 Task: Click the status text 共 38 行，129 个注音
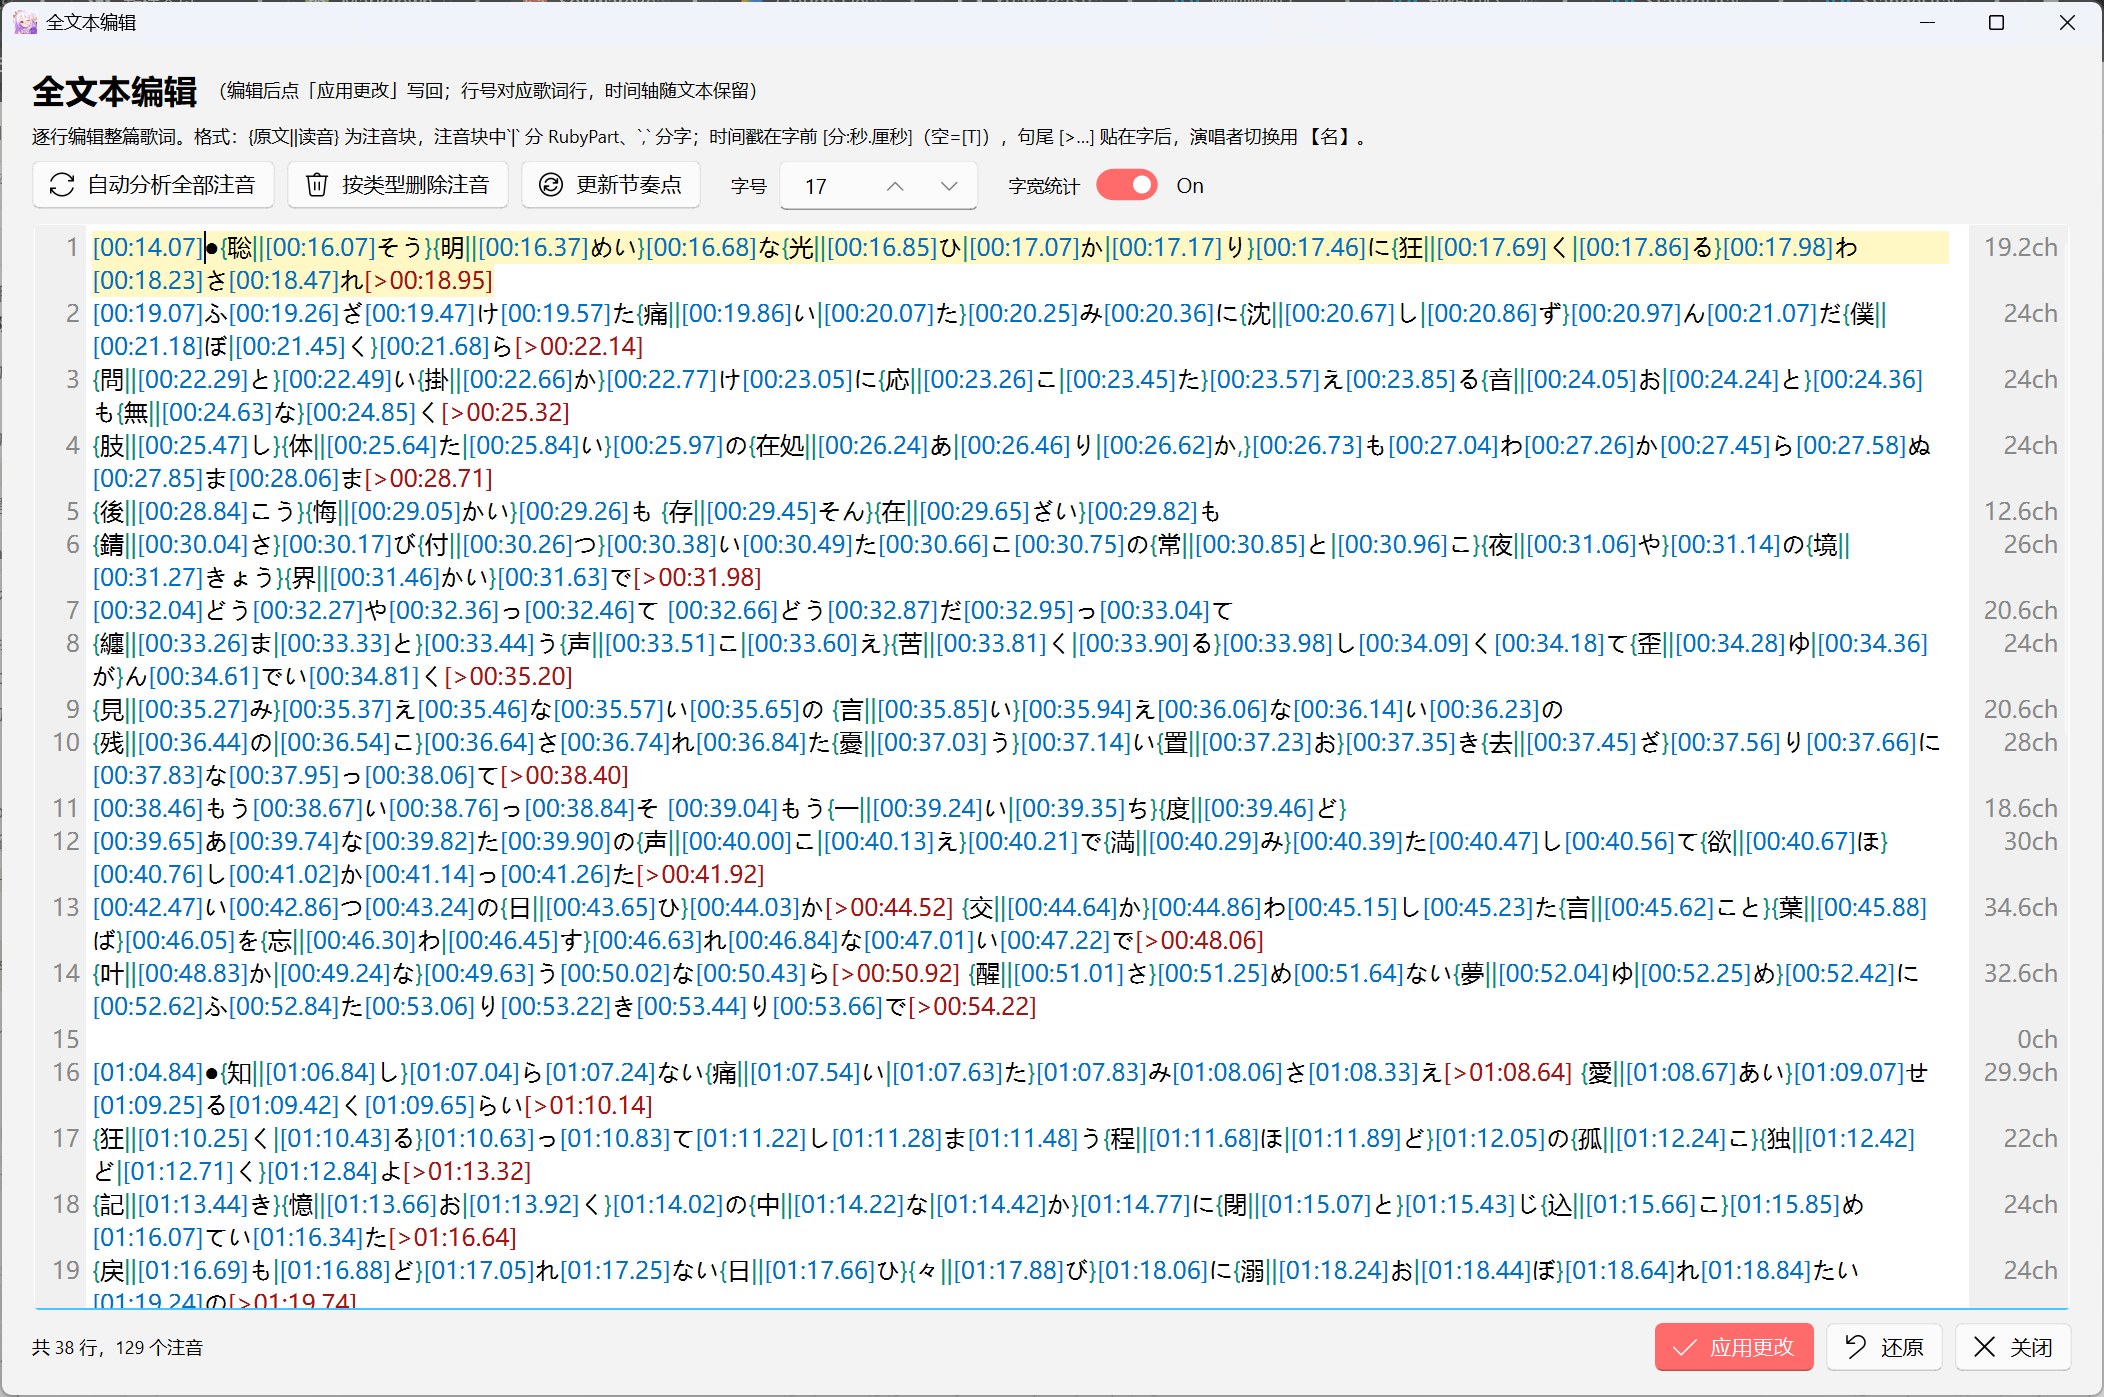117,1347
